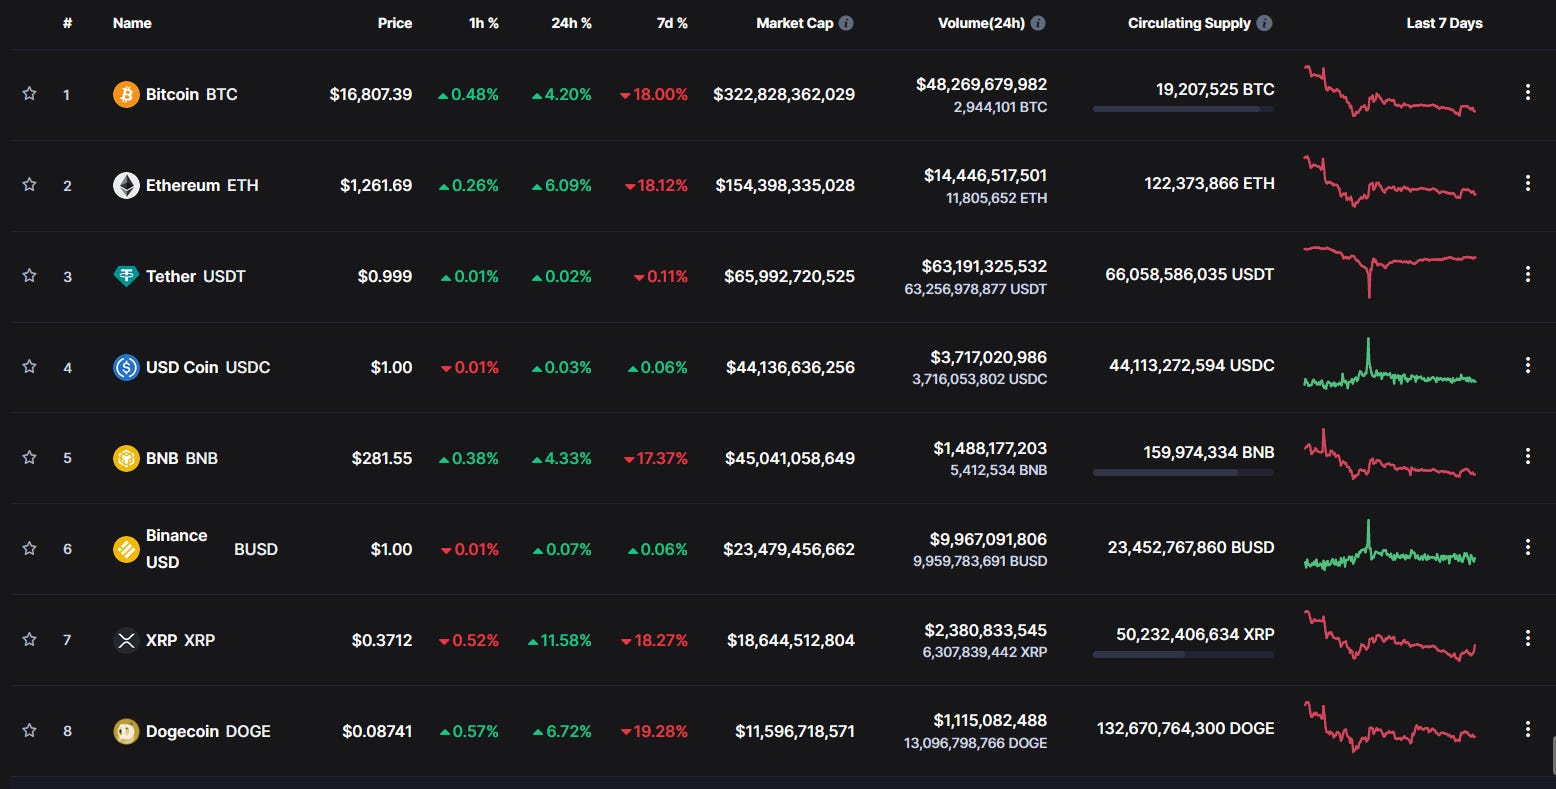This screenshot has width=1556, height=789.
Task: Click Tether supply 66,058,586,035 USDT
Action: click(1190, 274)
